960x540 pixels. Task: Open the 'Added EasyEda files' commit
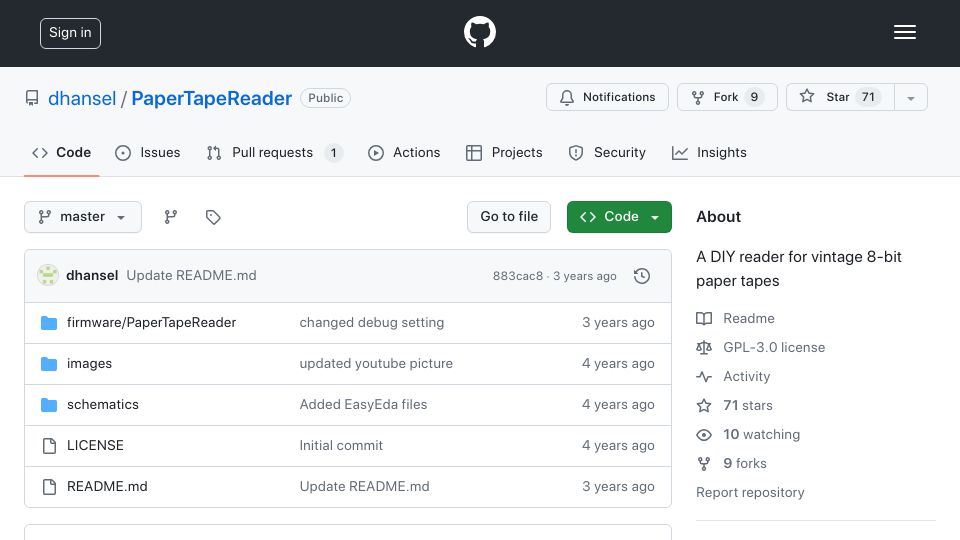click(x=363, y=405)
